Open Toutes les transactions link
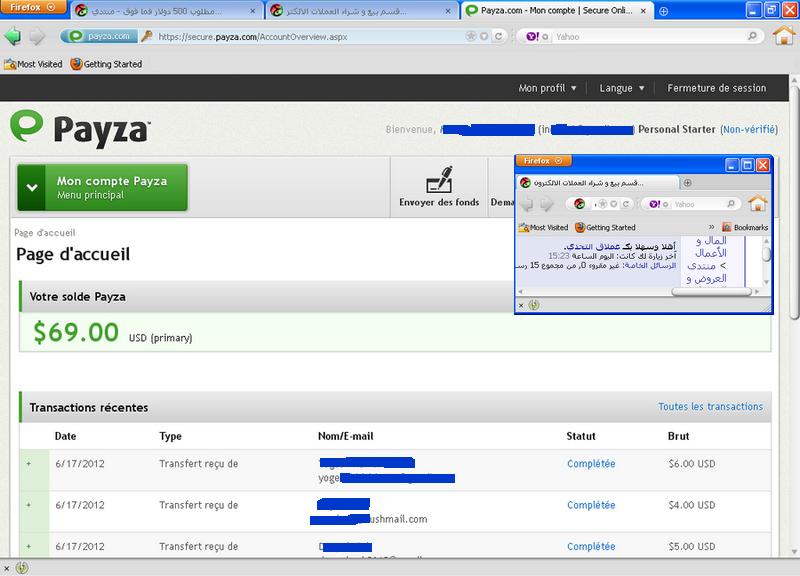The image size is (800, 576). pyautogui.click(x=710, y=407)
